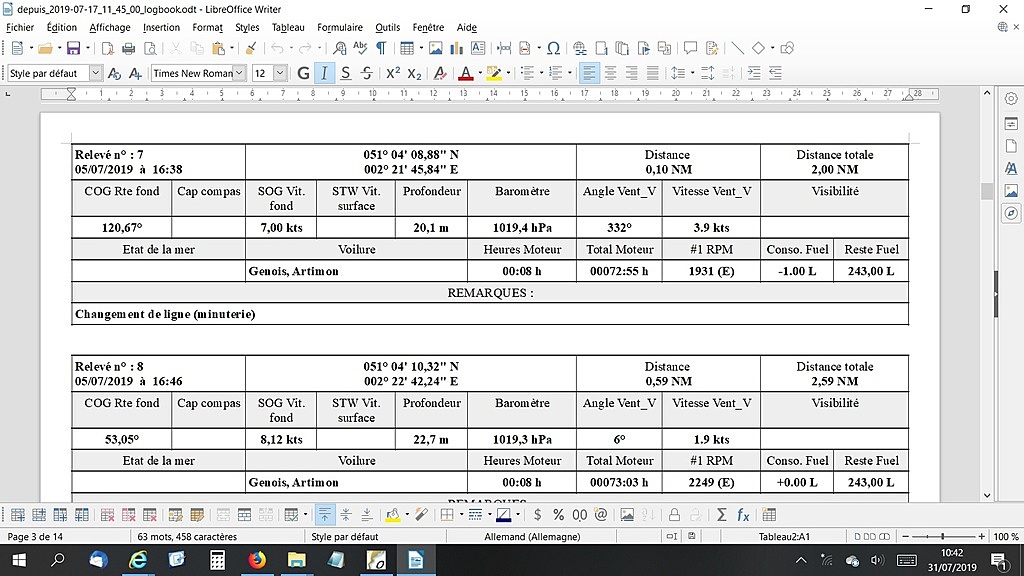This screenshot has width=1024, height=576.
Task: Toggle left paragraph alignment
Action: (x=589, y=73)
